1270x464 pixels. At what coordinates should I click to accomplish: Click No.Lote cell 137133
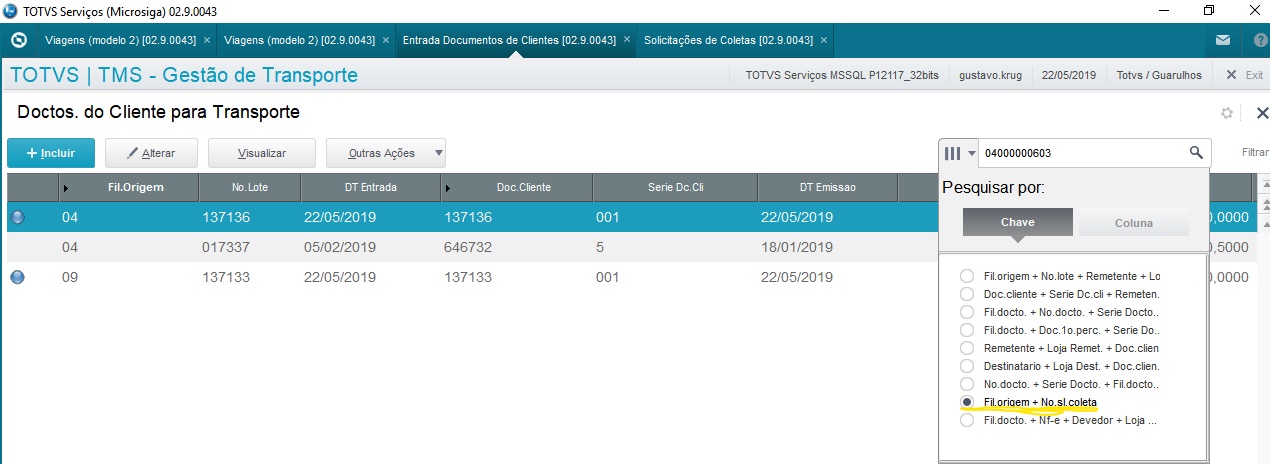point(226,277)
